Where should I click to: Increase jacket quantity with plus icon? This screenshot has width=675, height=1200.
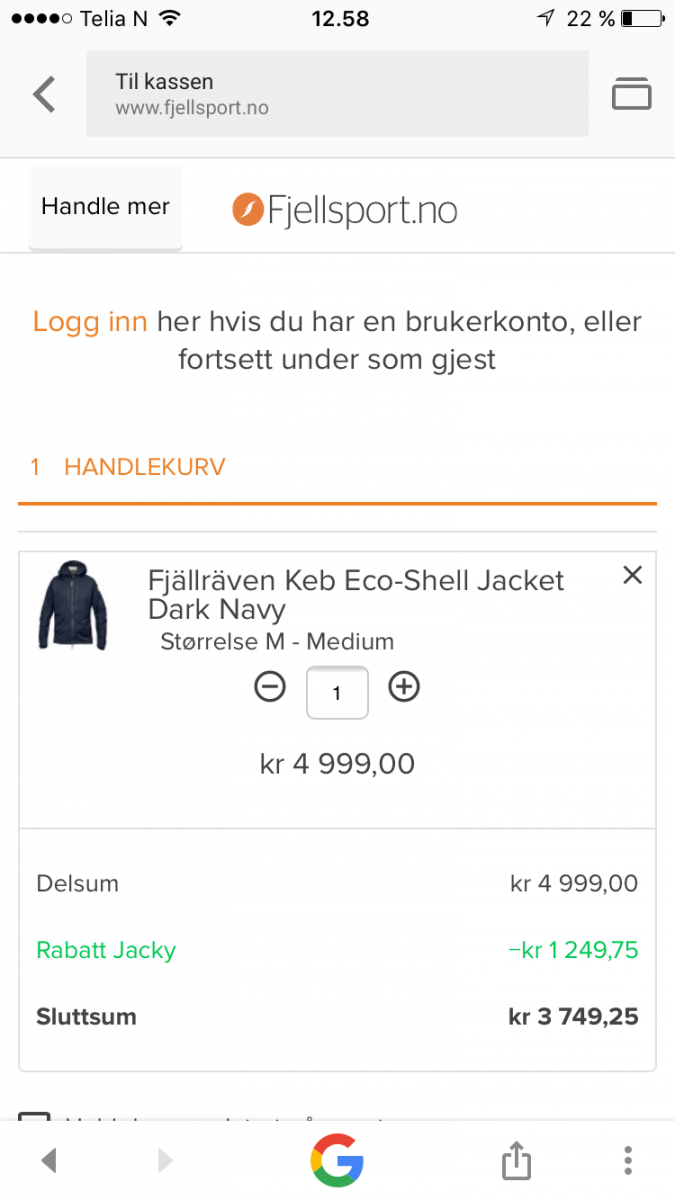(x=404, y=687)
